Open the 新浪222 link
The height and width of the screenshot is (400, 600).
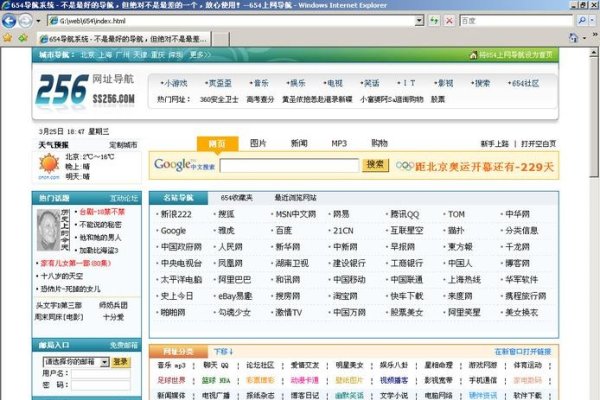pos(176,214)
